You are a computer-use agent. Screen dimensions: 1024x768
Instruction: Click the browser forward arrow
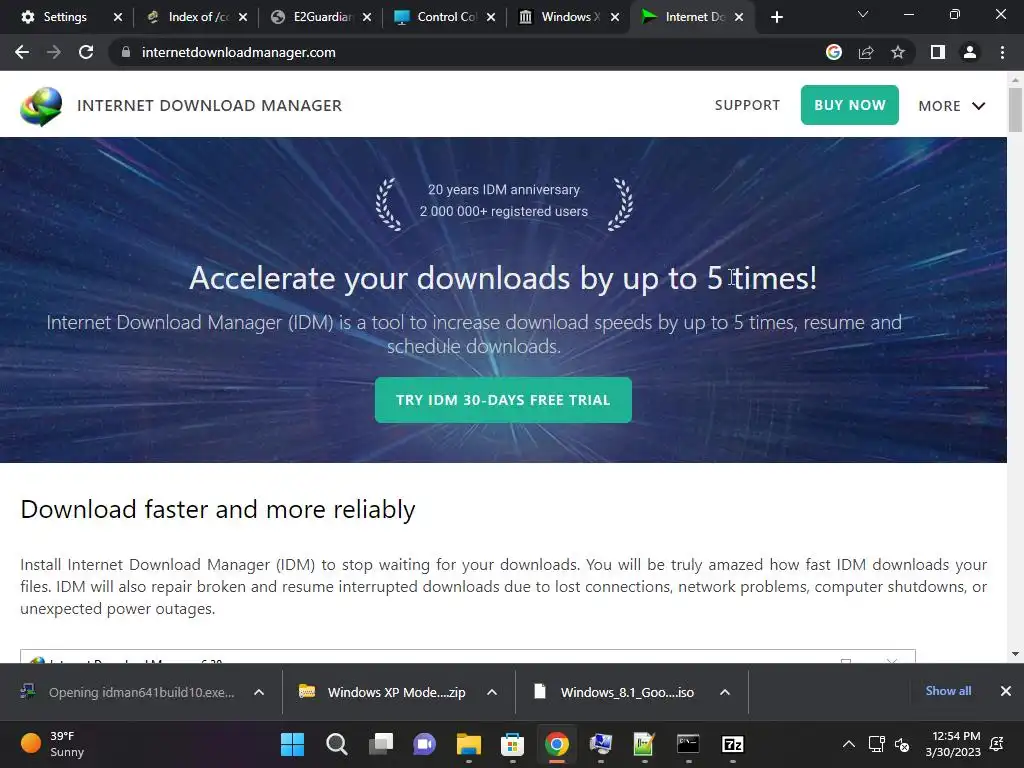click(x=54, y=52)
